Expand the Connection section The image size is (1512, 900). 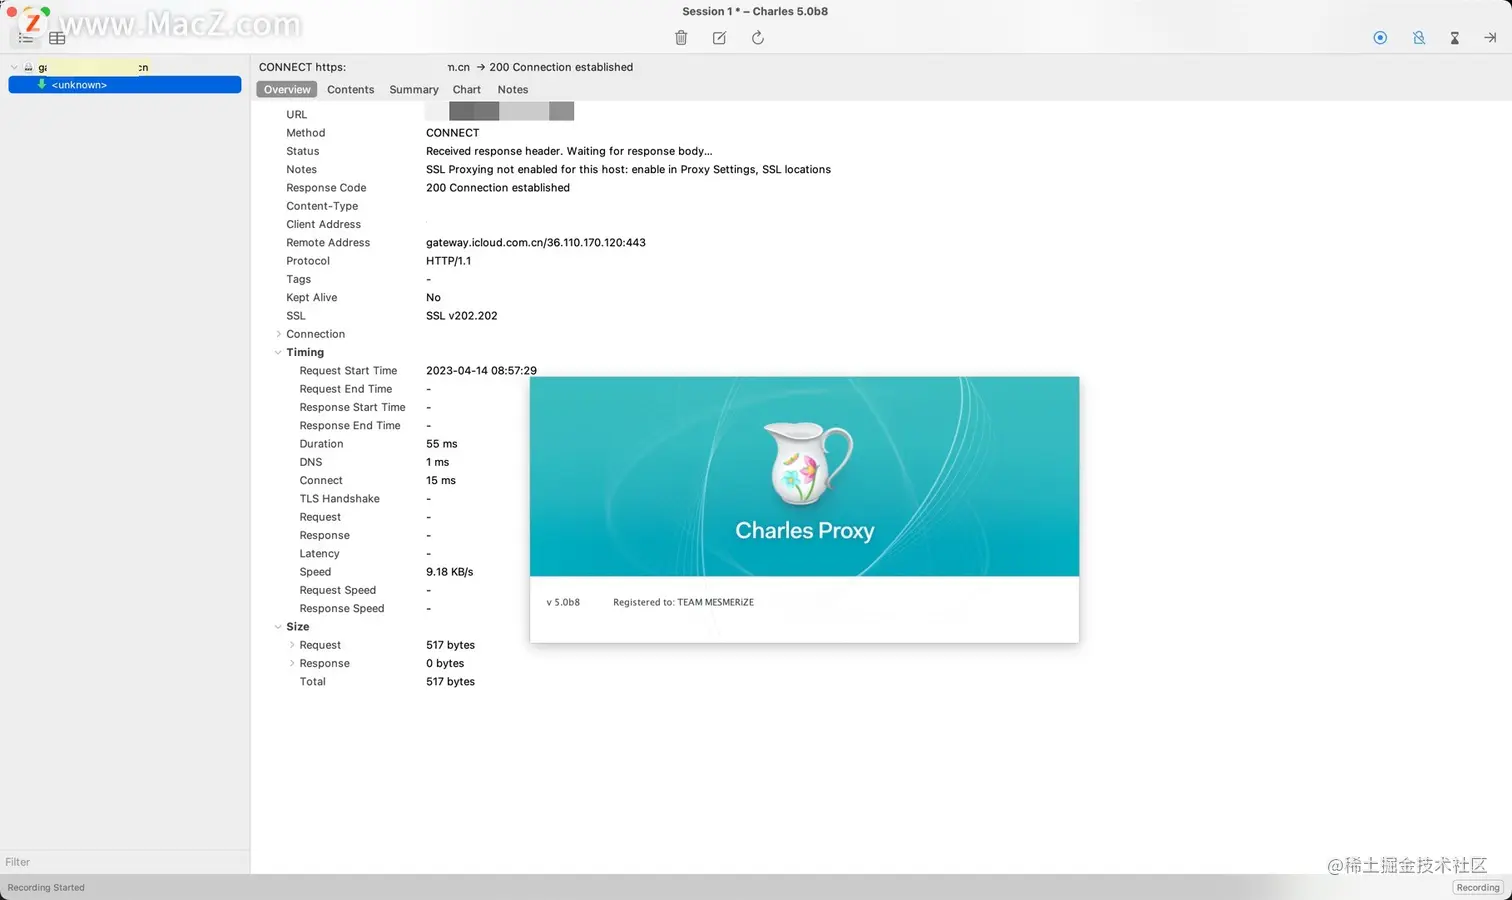click(x=278, y=334)
